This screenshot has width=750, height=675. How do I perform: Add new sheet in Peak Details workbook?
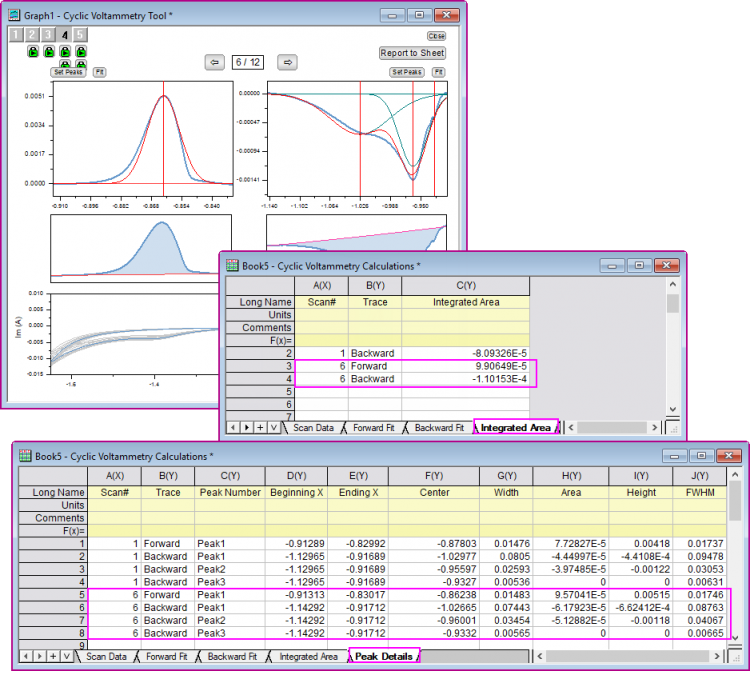tap(53, 656)
